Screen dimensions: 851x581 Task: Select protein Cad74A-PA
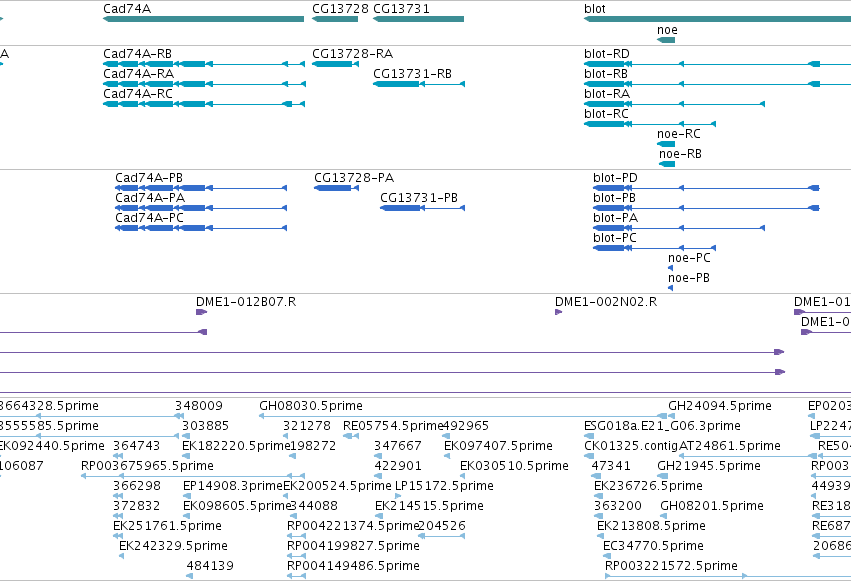(x=201, y=208)
